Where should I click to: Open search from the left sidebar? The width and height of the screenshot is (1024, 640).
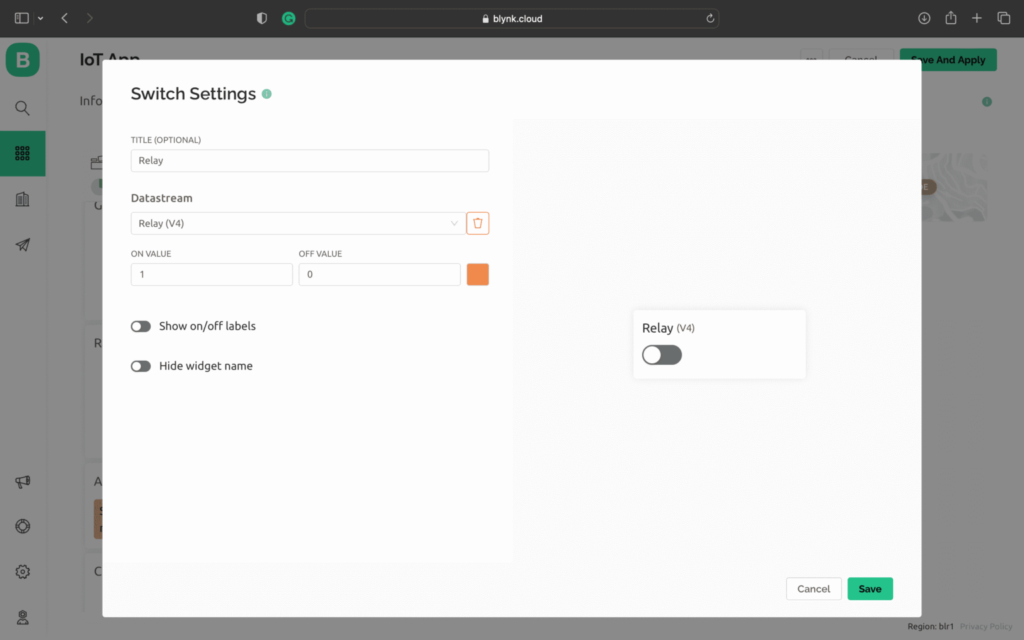22,108
